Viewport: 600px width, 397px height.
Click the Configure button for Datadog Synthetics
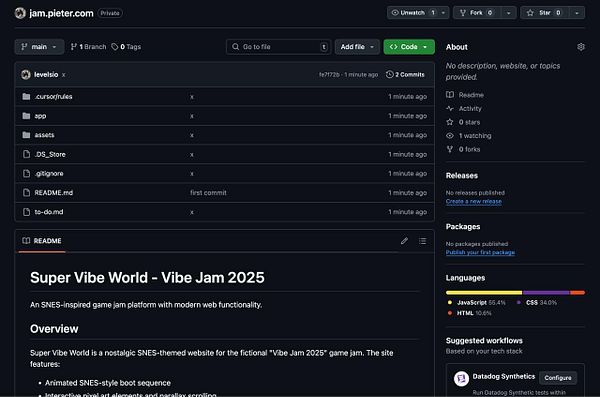558,378
